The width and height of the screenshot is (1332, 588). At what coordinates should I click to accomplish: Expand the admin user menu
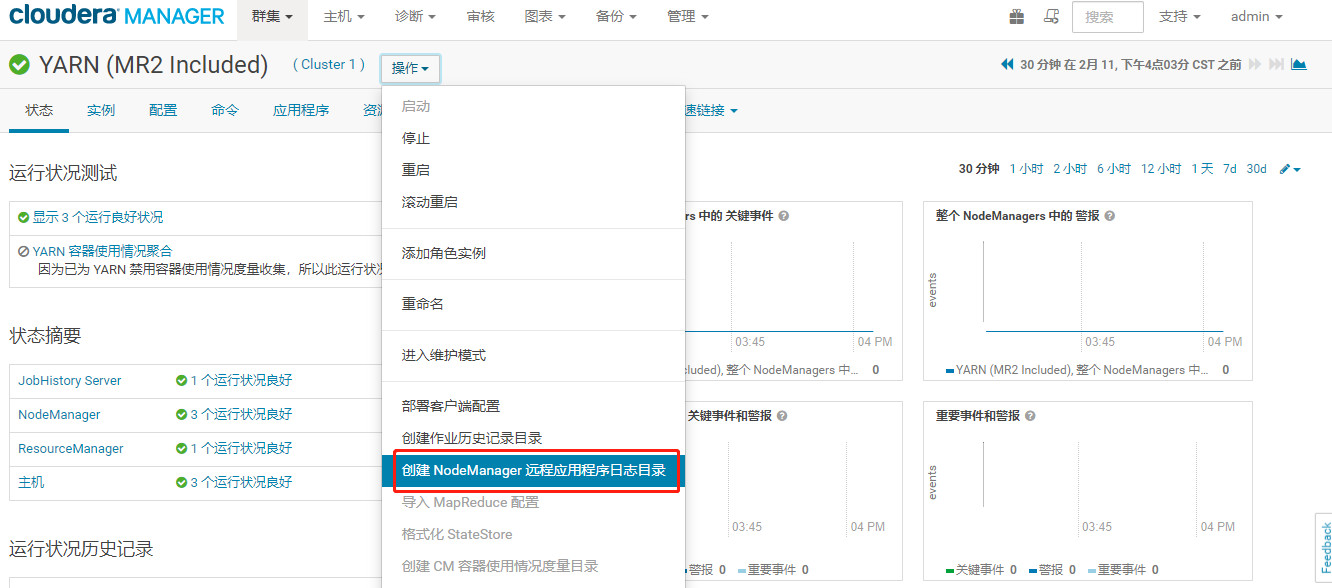[x=1256, y=17]
